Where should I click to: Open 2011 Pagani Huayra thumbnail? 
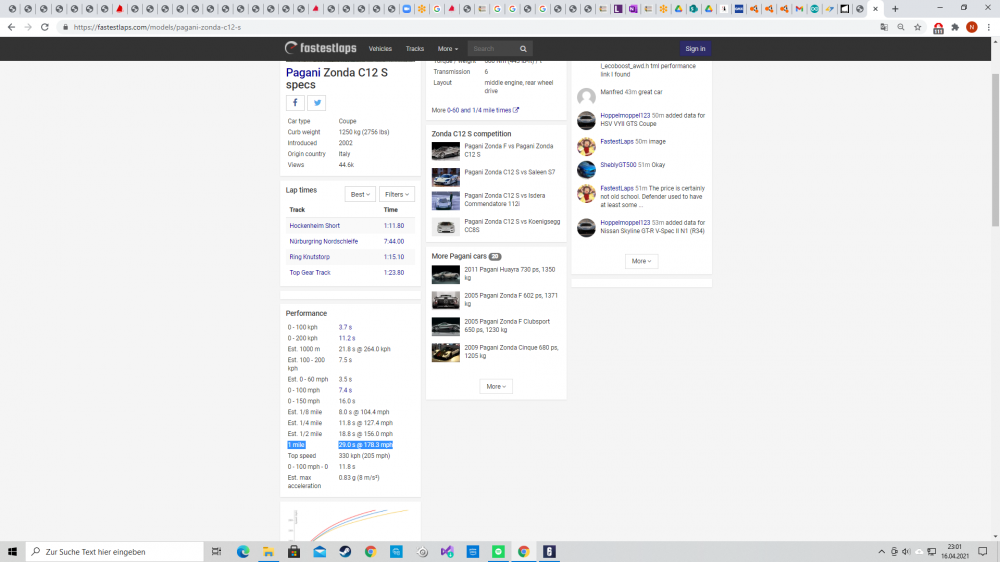pyautogui.click(x=445, y=275)
